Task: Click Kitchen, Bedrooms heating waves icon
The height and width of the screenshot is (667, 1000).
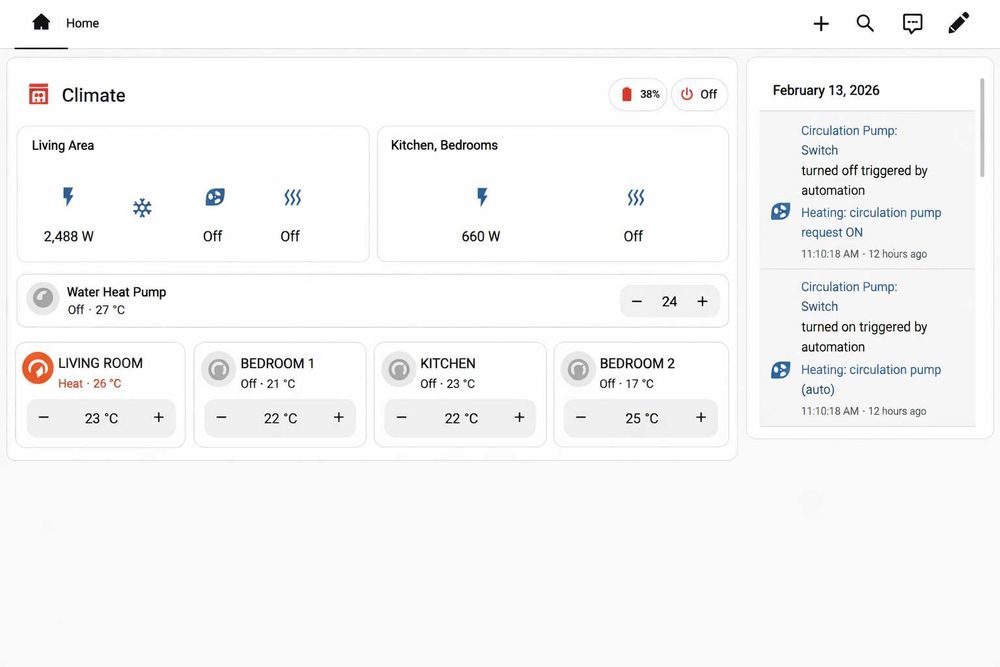Action: (x=635, y=197)
